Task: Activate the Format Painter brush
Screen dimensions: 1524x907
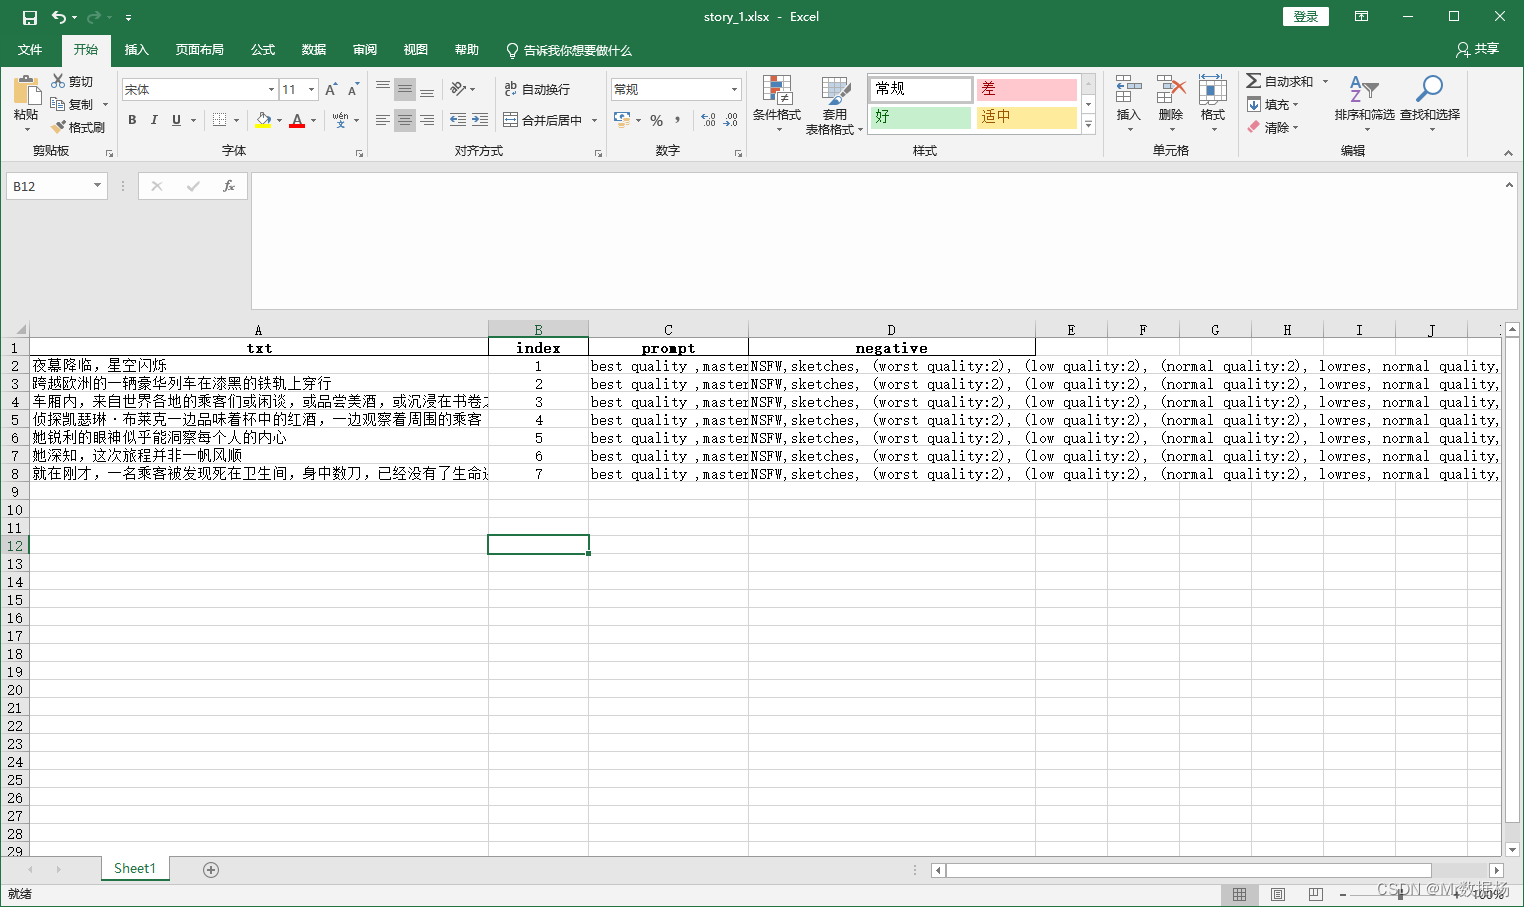Action: (x=58, y=127)
